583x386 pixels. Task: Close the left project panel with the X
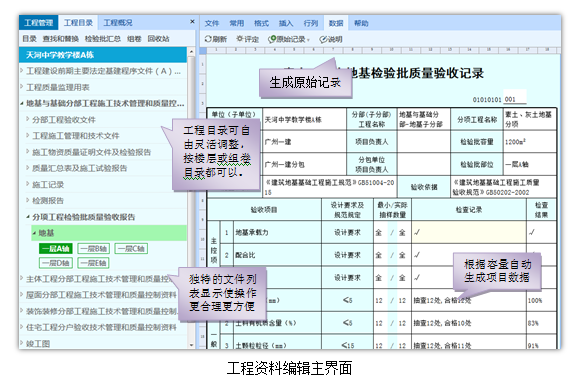[x=192, y=22]
